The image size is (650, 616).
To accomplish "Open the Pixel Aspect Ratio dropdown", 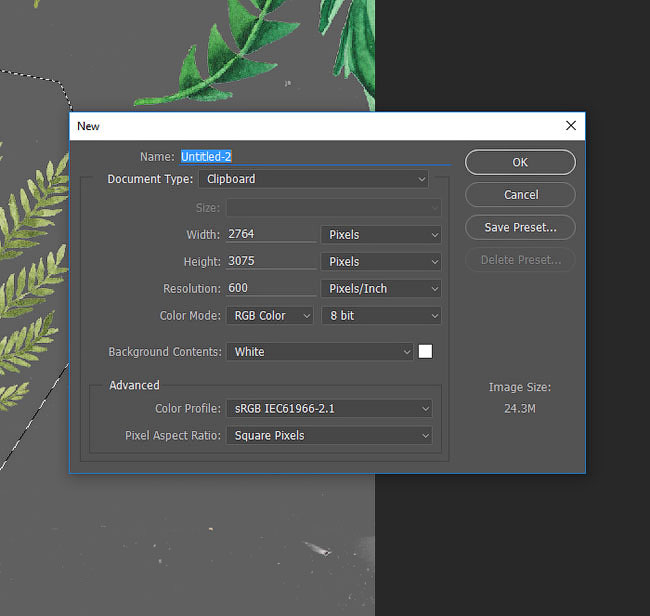I will point(330,436).
